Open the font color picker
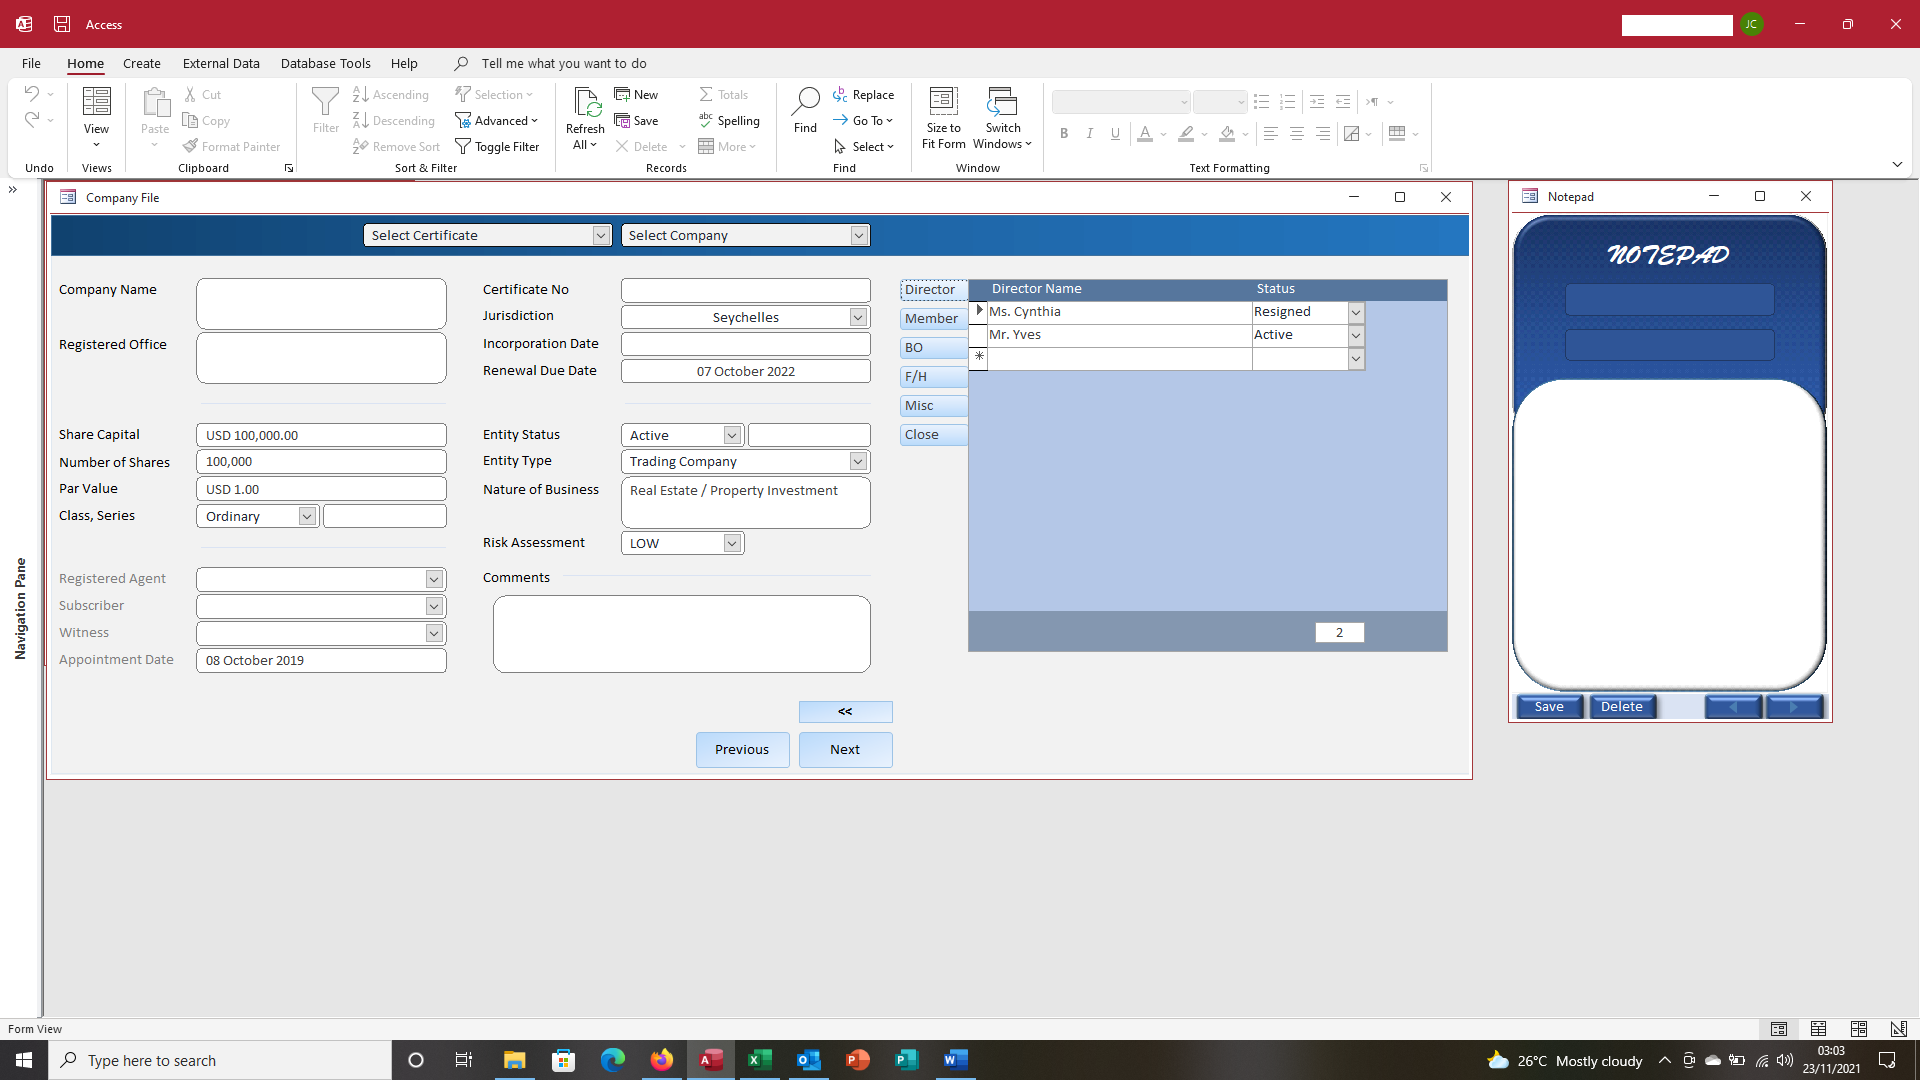This screenshot has height=1080, width=1920. tap(1164, 134)
